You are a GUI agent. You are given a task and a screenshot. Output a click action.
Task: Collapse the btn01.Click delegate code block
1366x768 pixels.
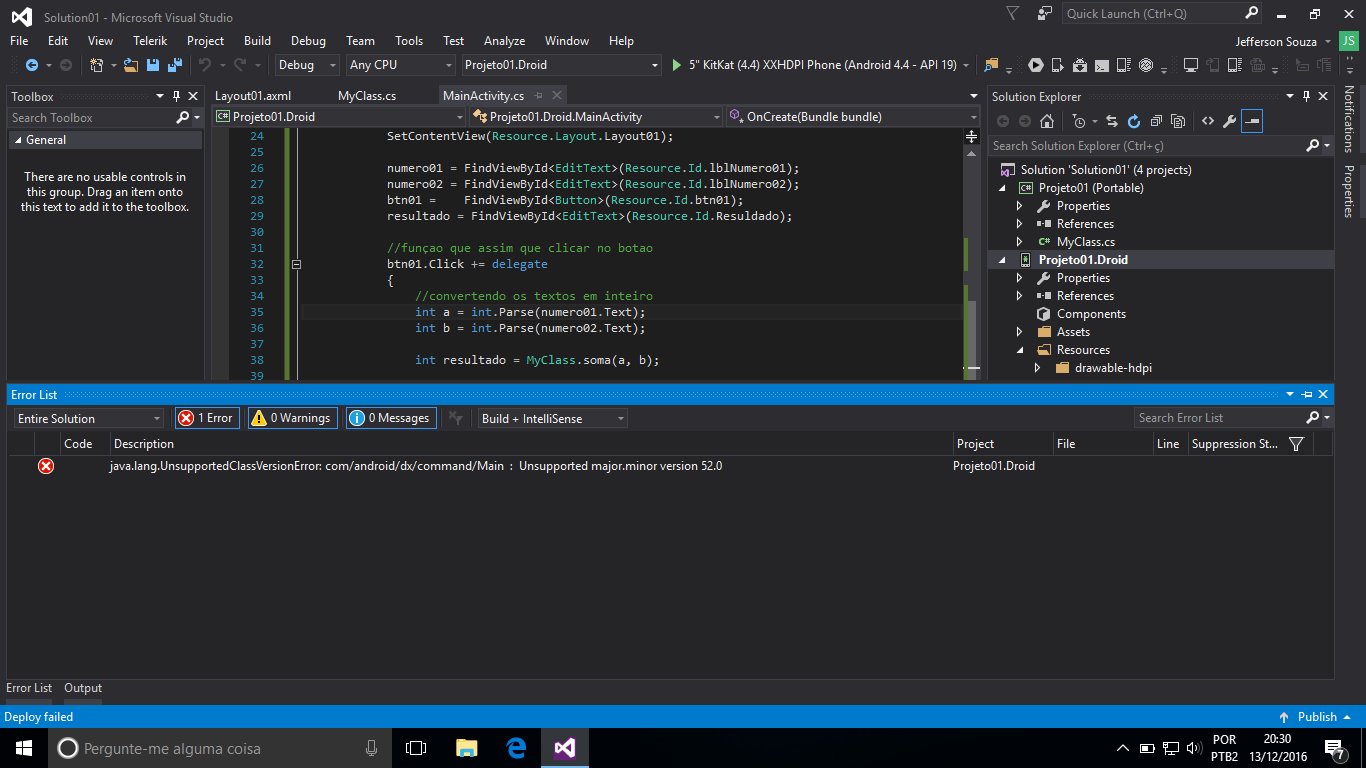[x=296, y=265]
